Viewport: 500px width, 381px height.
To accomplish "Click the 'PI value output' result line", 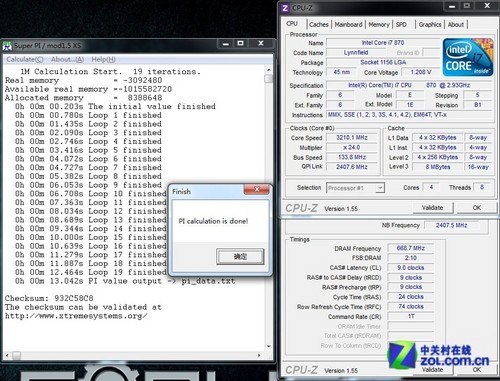I will click(125, 281).
